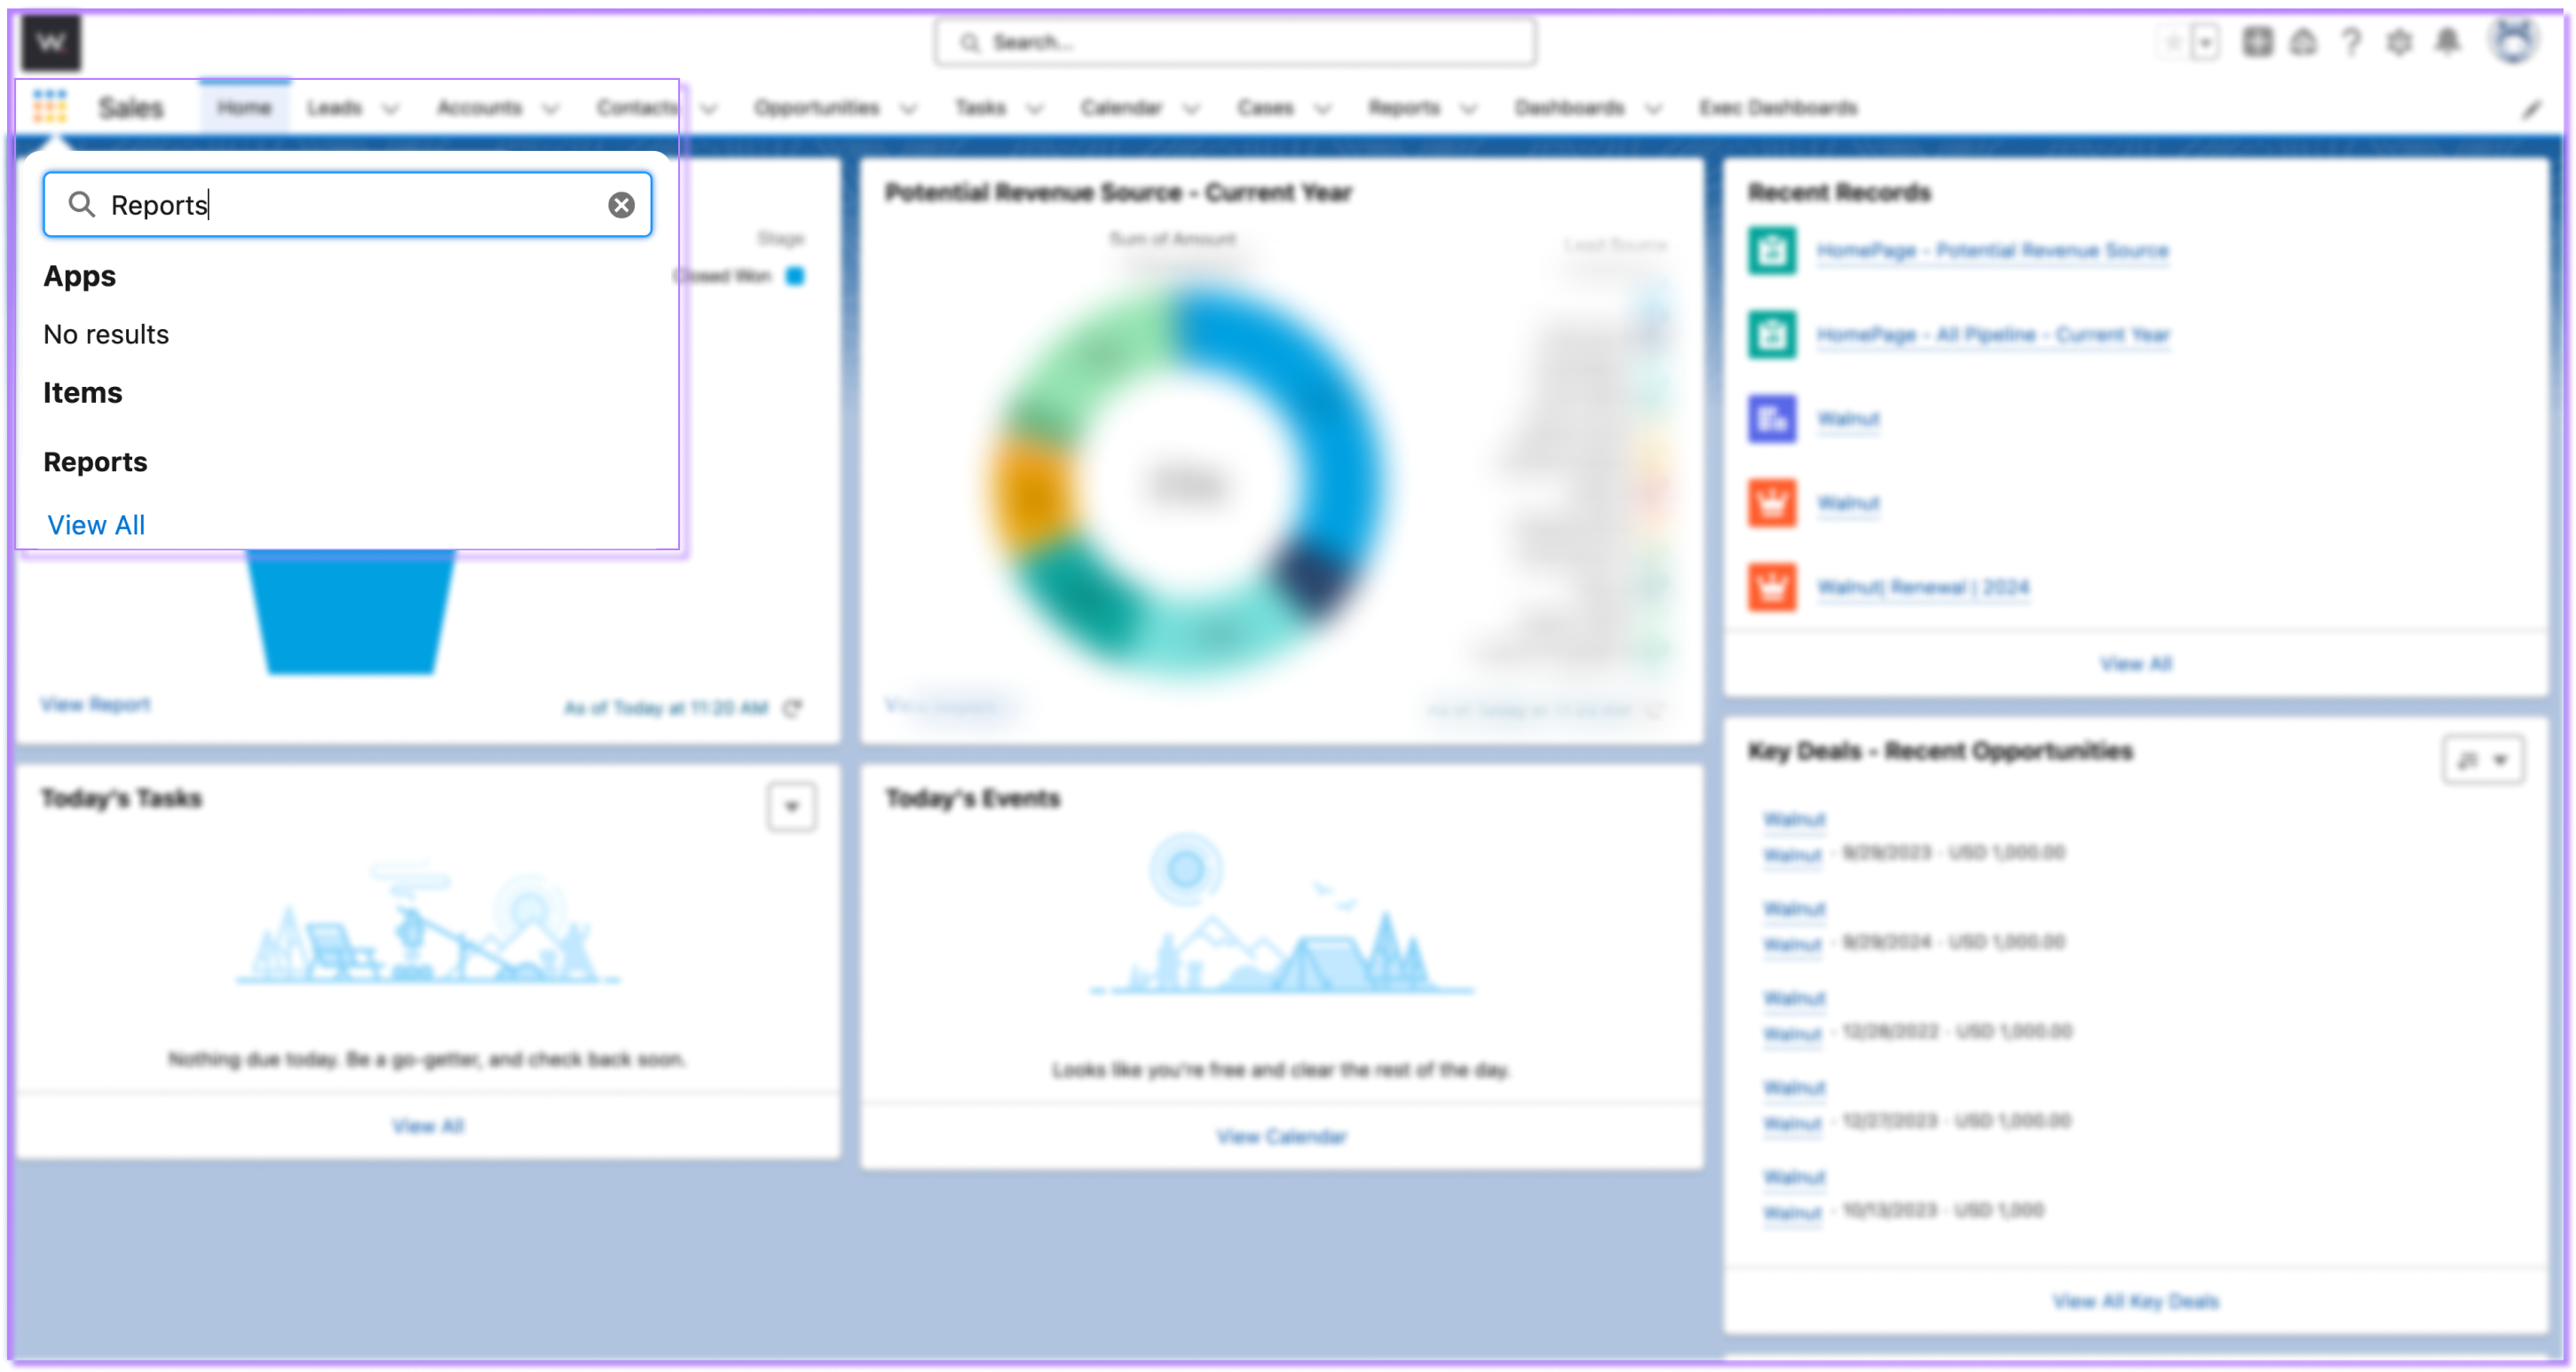This screenshot has width=2576, height=1372.
Task: Select the Reports item result
Action: click(x=95, y=462)
